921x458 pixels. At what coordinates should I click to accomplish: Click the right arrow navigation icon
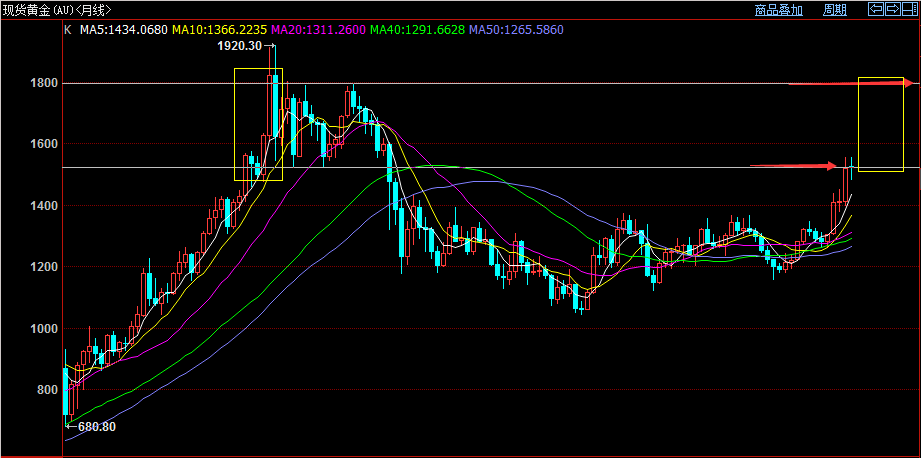892,9
